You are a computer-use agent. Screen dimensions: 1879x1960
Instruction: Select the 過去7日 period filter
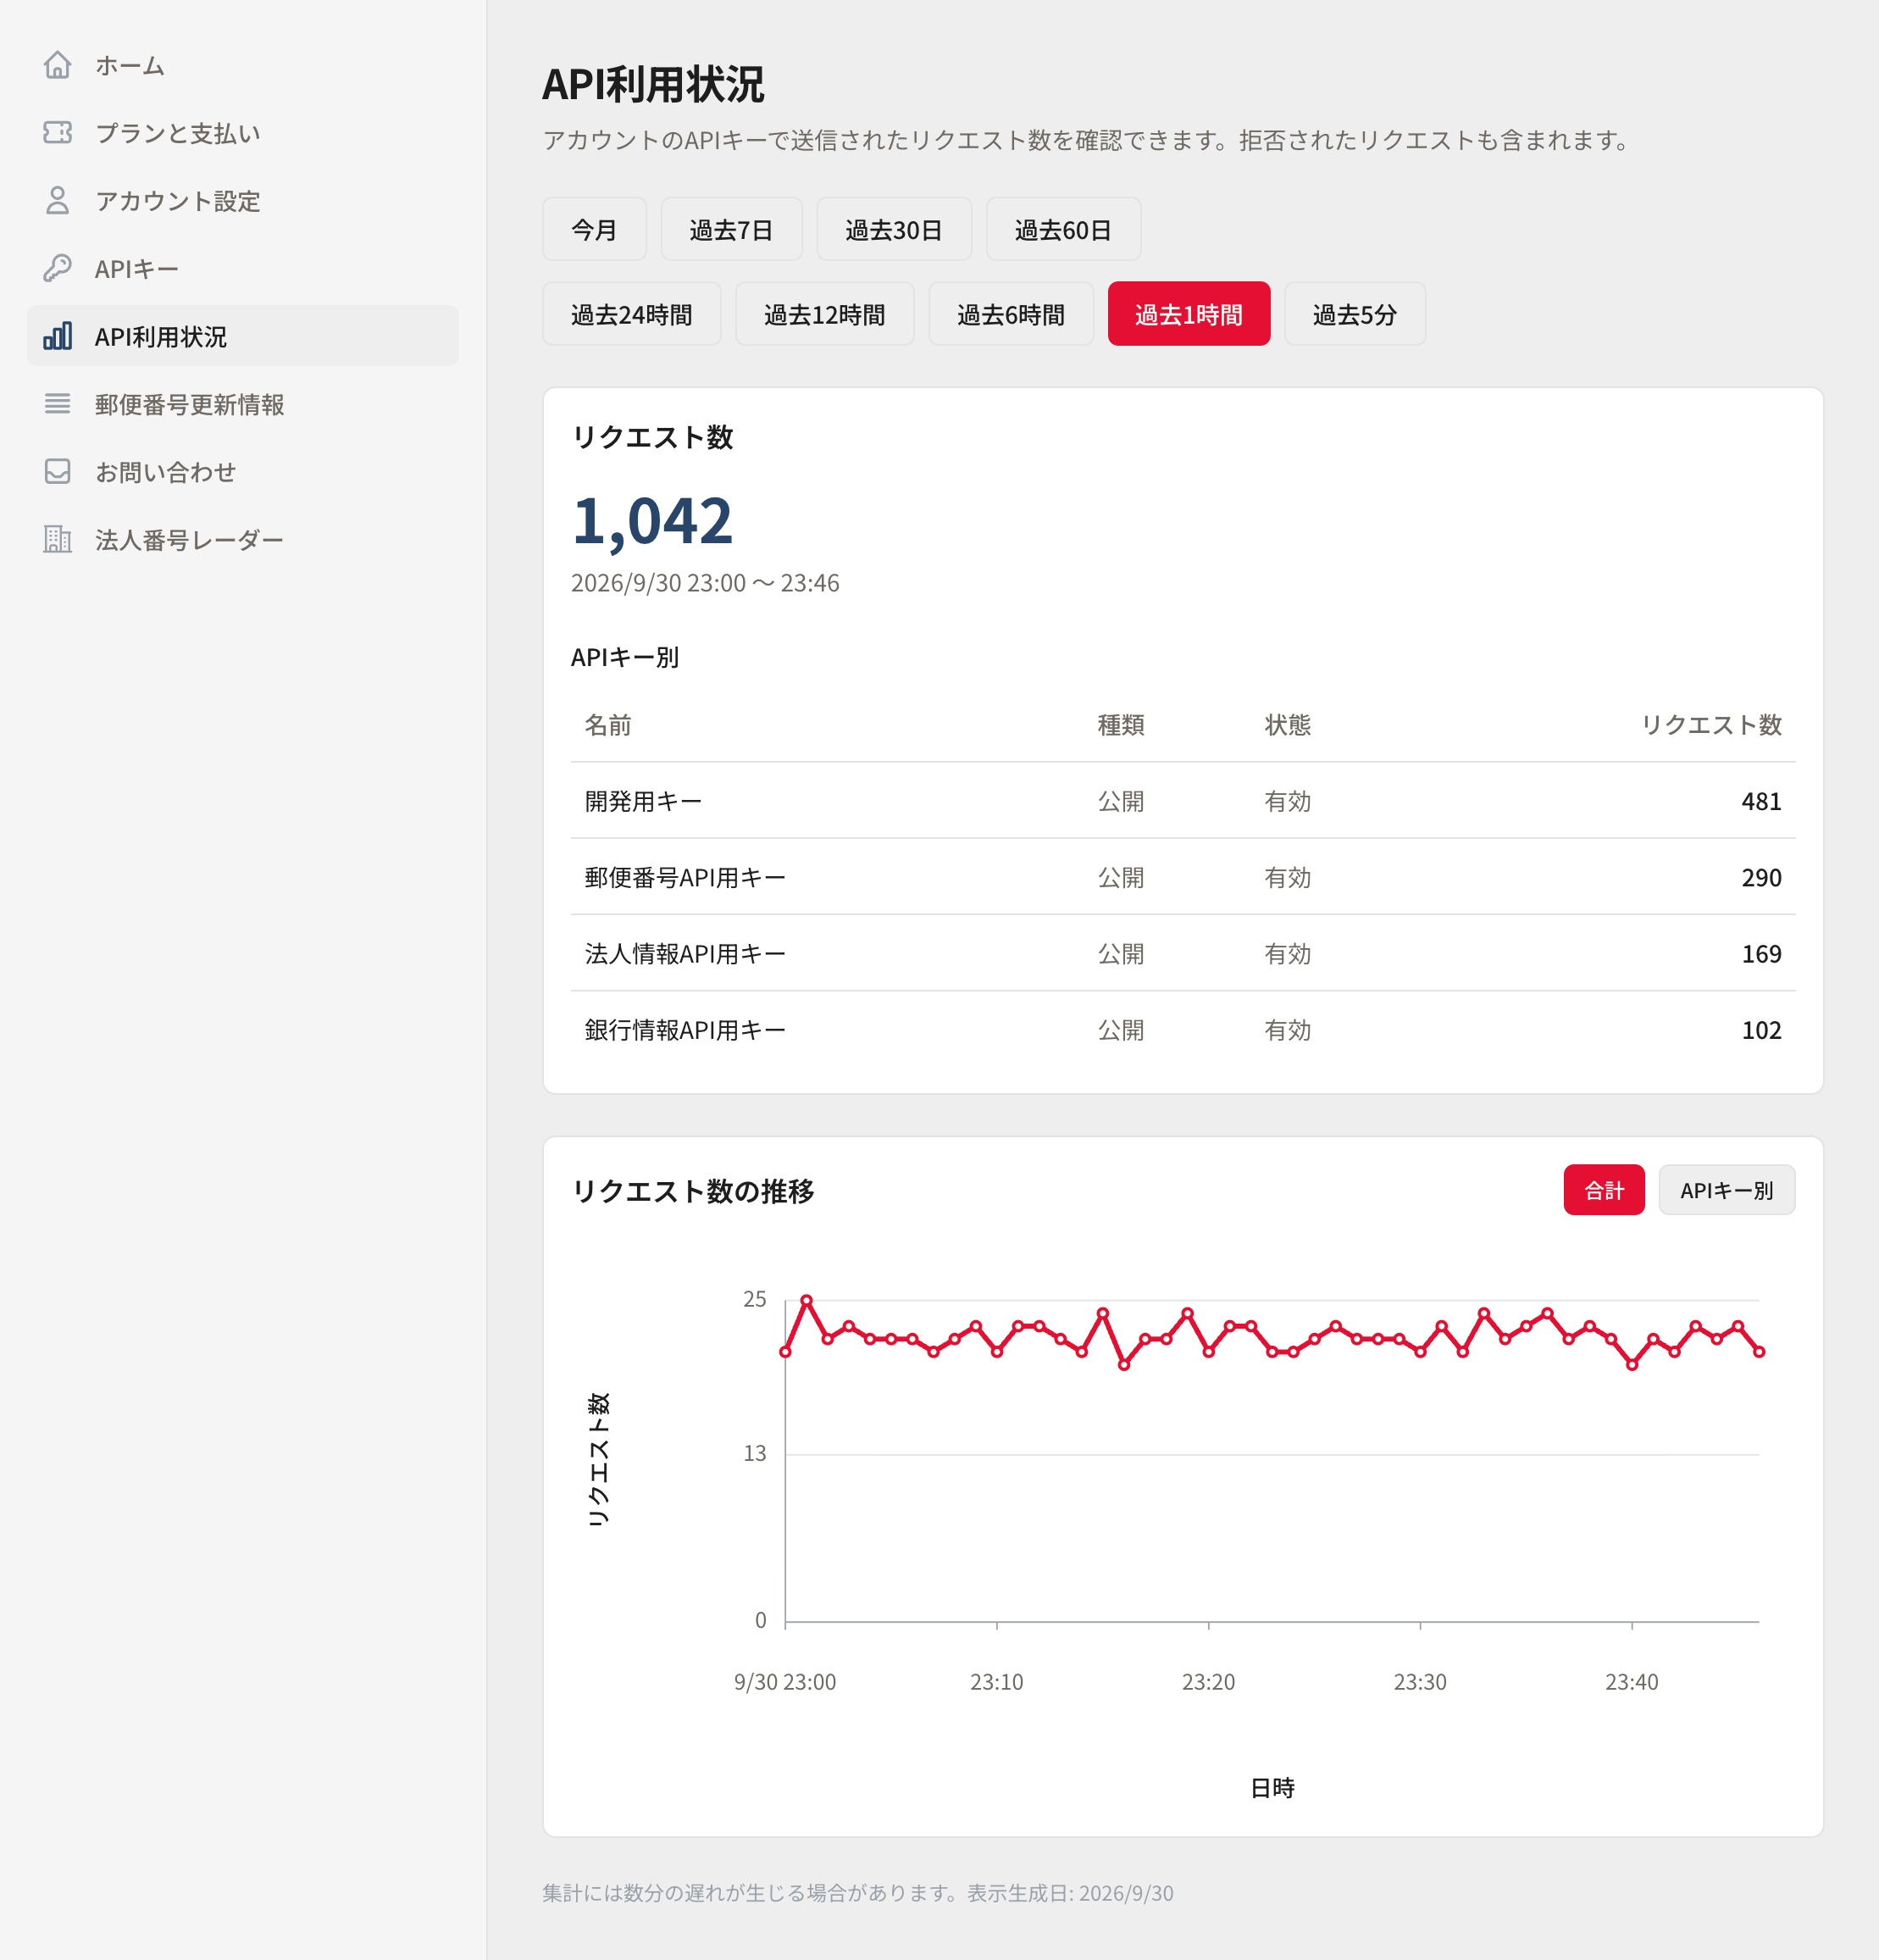731,230
